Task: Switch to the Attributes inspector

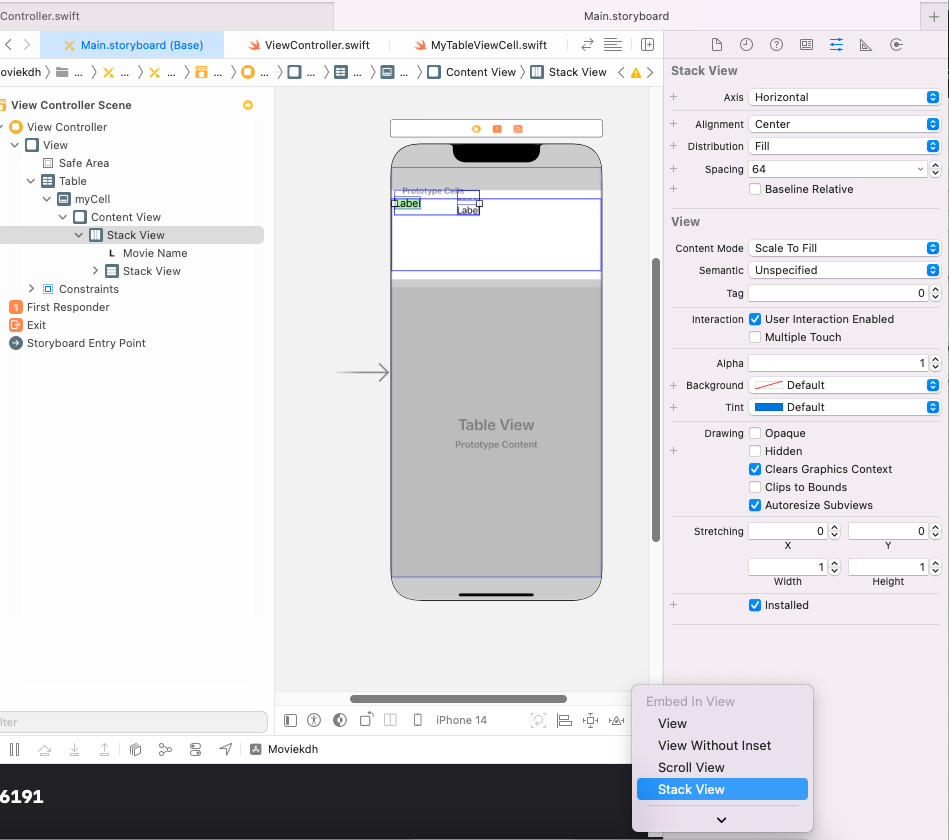Action: [x=836, y=45]
